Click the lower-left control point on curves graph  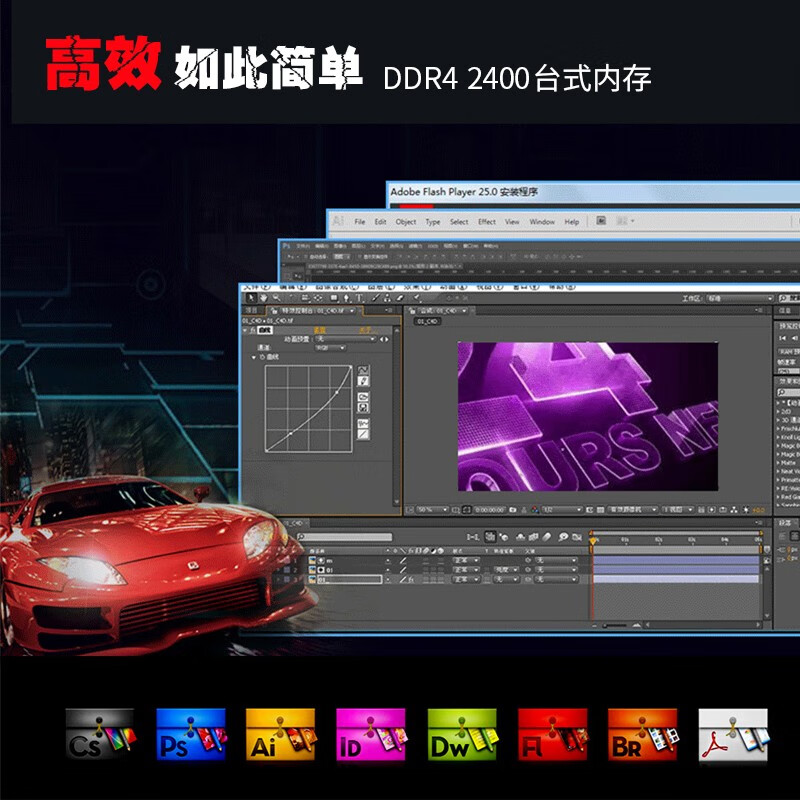290,433
